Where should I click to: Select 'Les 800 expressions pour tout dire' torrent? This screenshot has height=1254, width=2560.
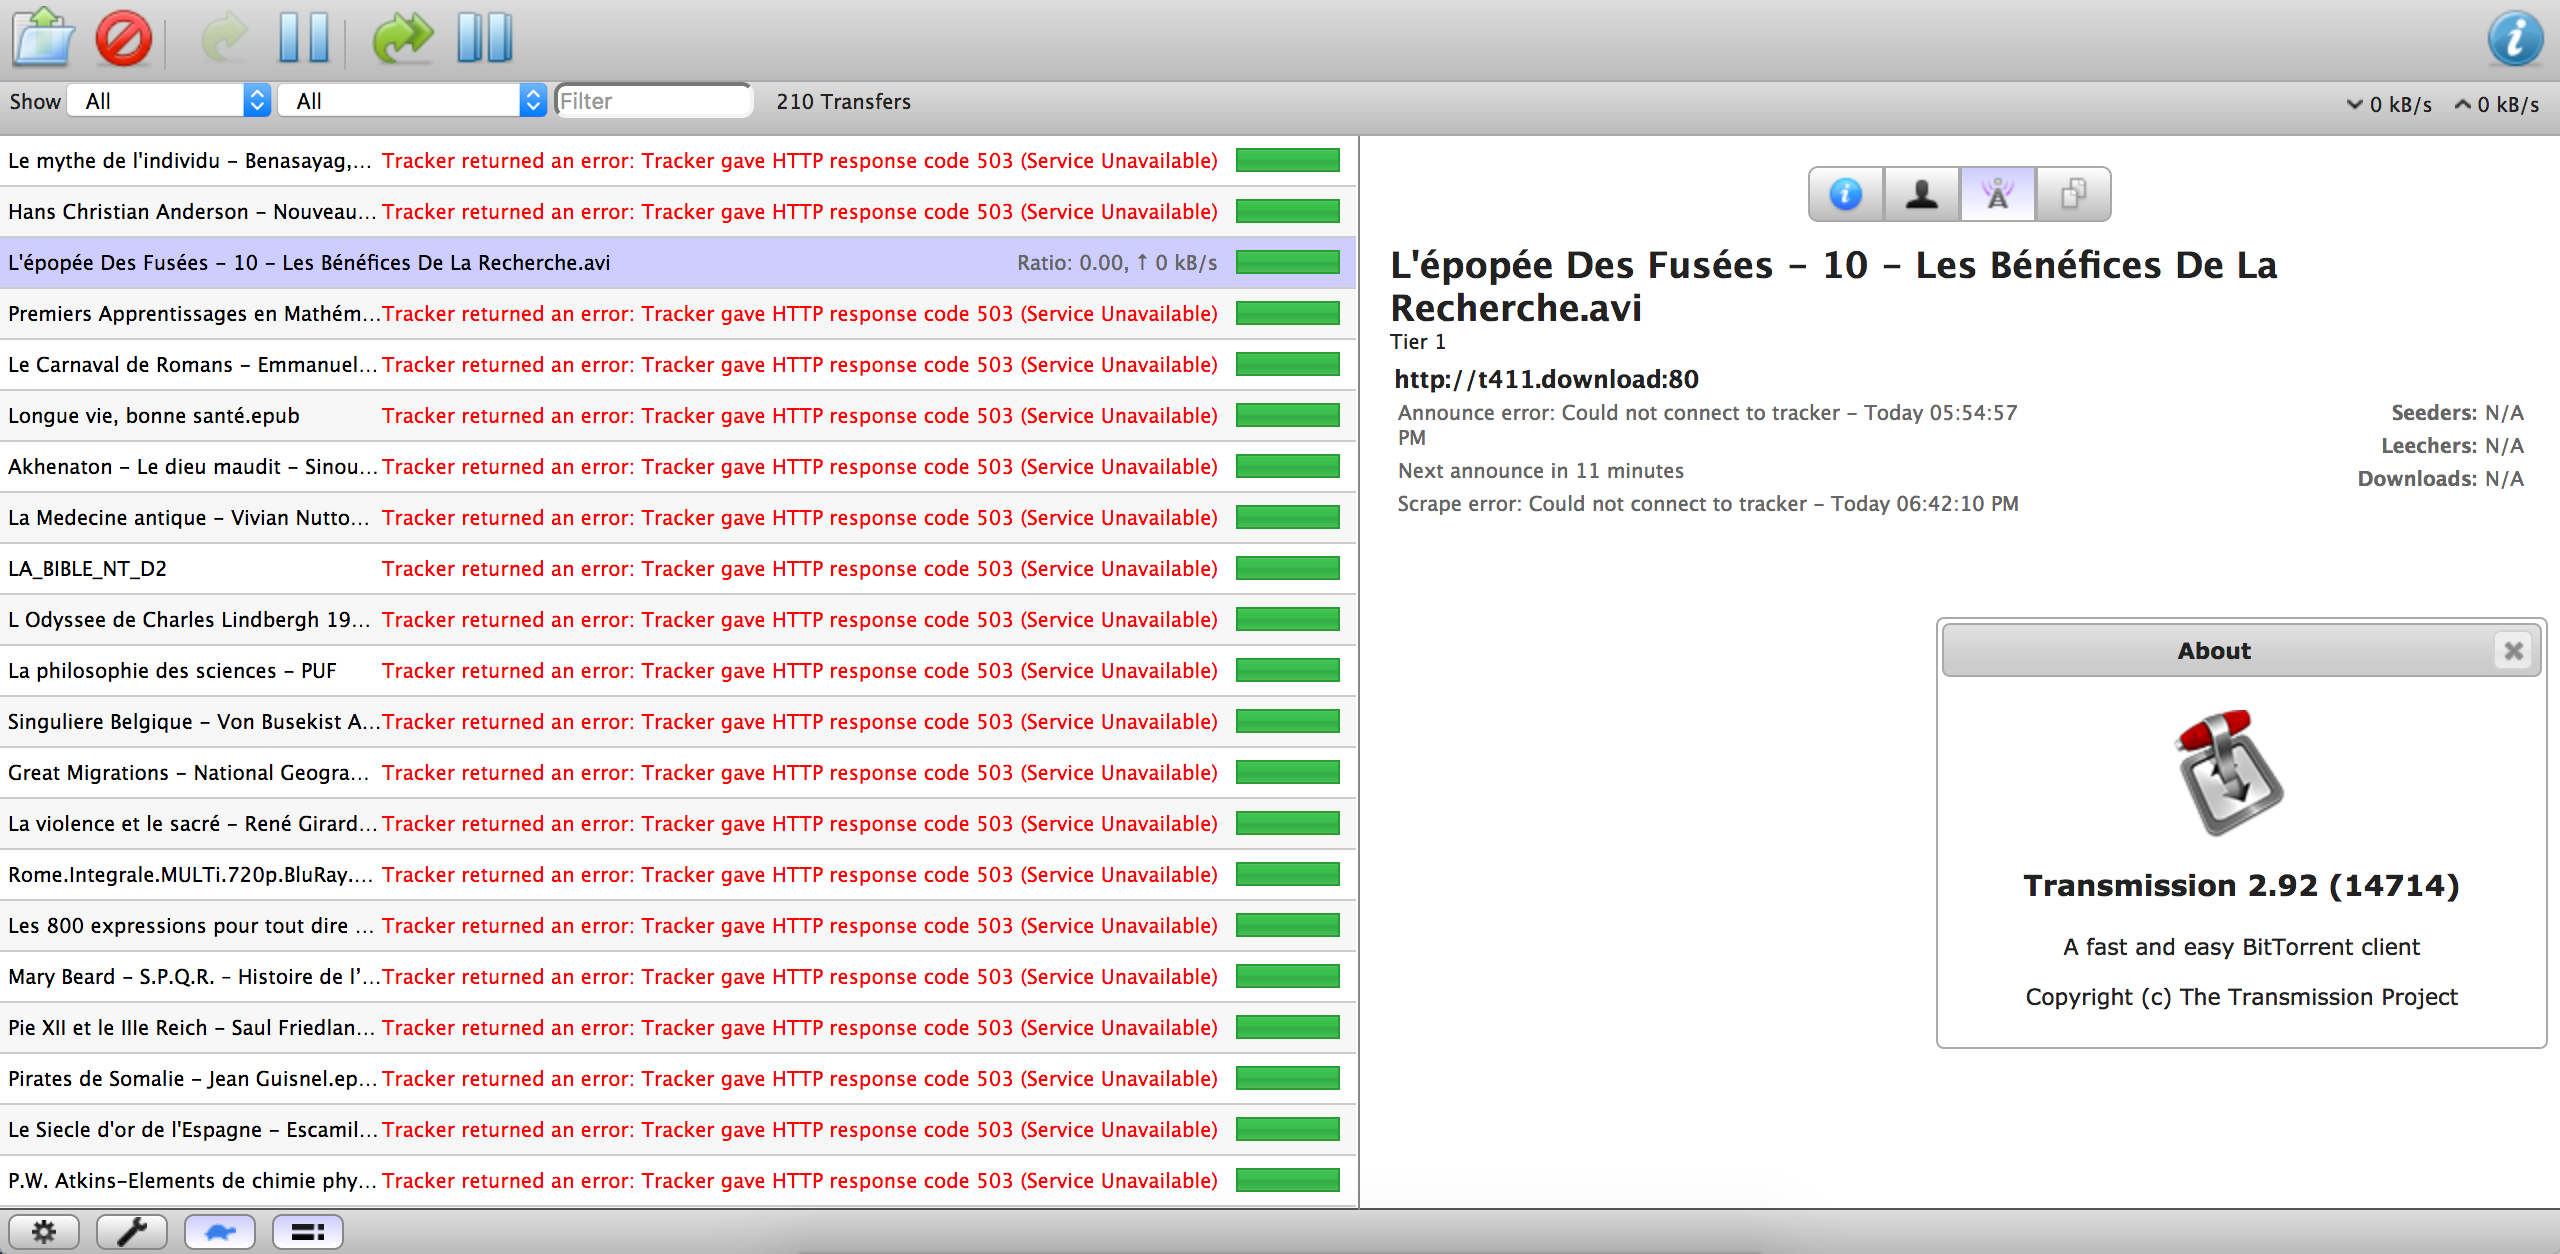pyautogui.click(x=678, y=926)
